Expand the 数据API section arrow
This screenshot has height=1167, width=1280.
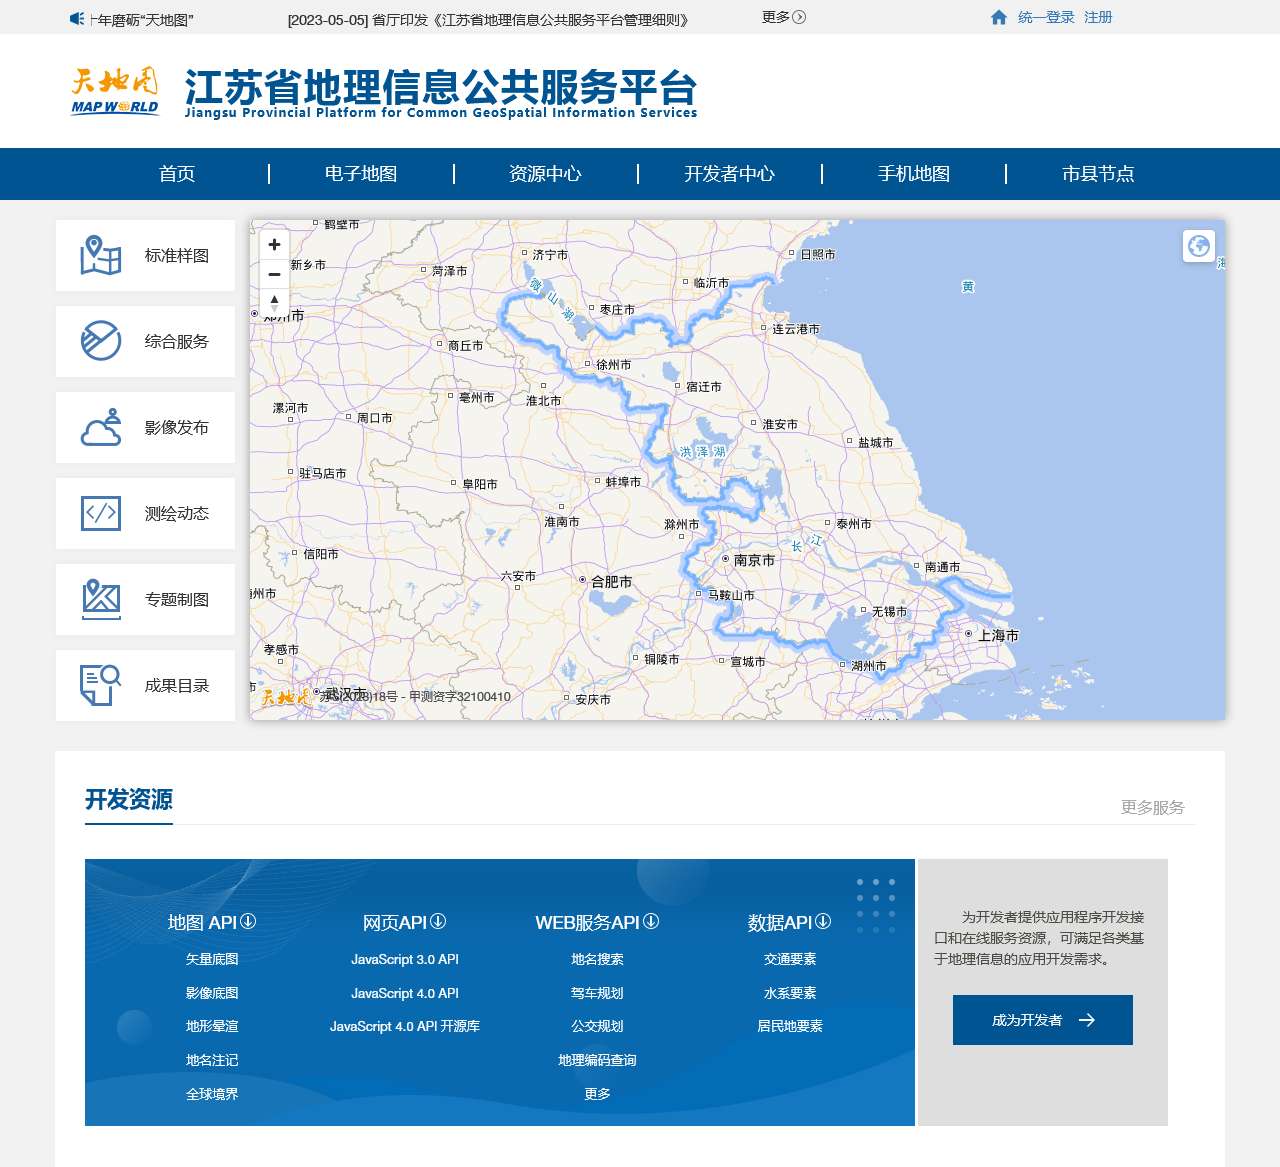pos(823,922)
